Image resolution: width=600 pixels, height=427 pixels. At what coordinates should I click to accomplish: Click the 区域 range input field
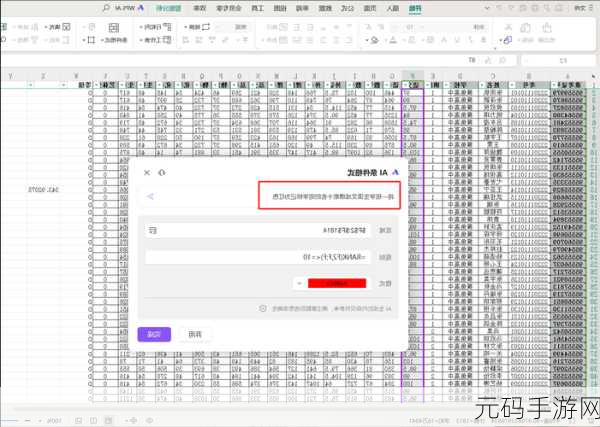coord(257,230)
